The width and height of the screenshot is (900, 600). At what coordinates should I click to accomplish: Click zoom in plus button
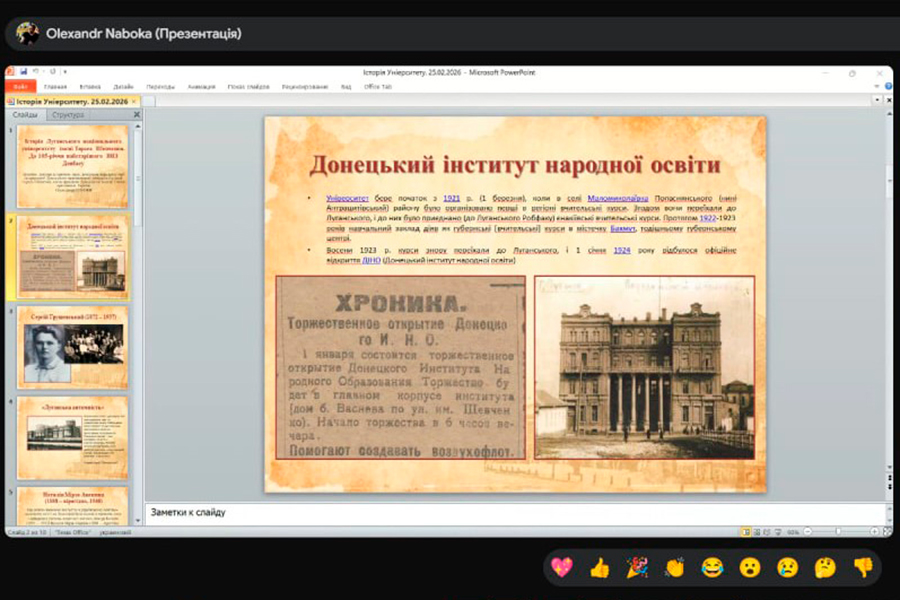[x=874, y=532]
